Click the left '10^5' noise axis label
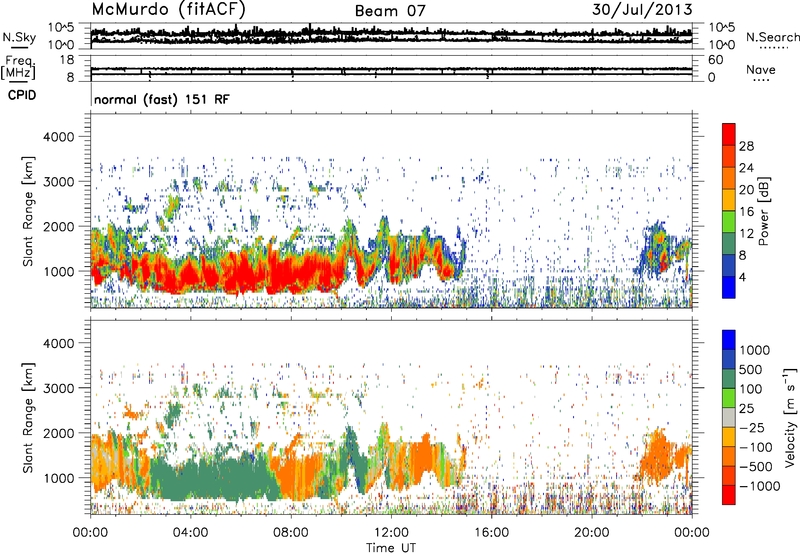800x554 pixels. point(61,27)
